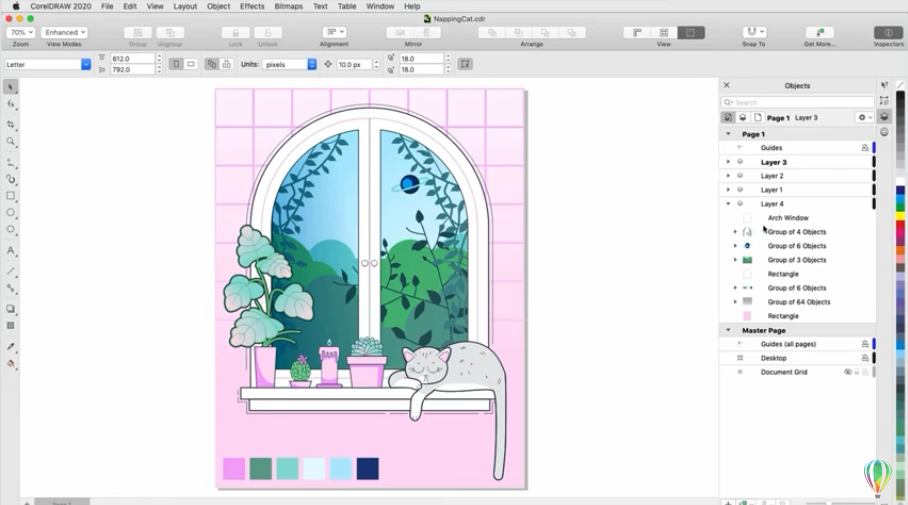Open the Inspectors panel button
908x505 pixels.
[888, 33]
